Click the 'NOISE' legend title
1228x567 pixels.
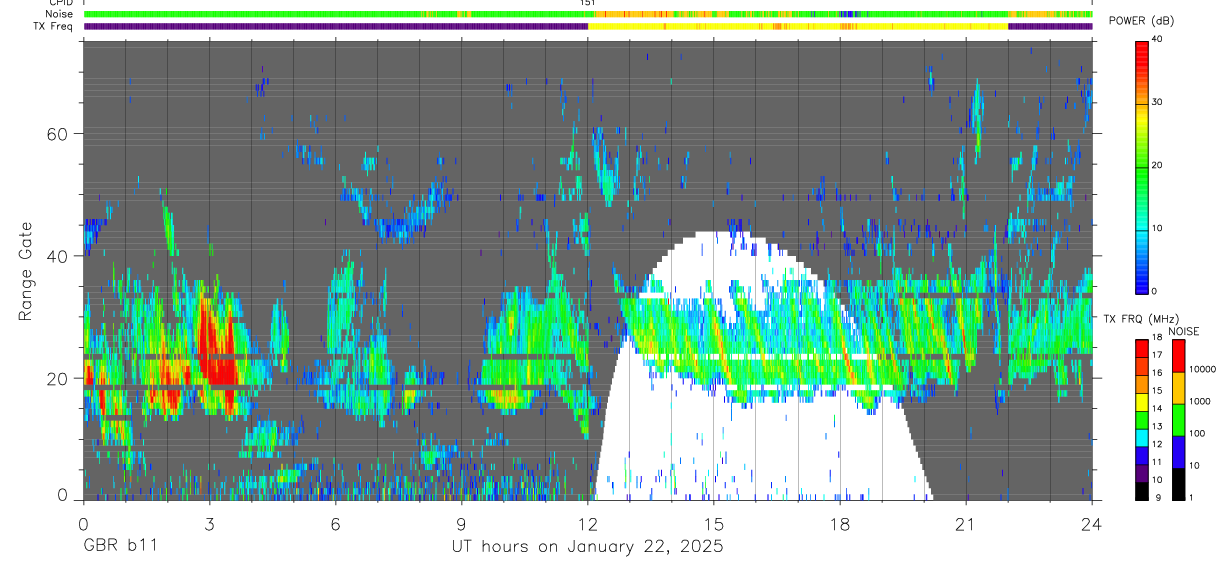coord(1183,331)
